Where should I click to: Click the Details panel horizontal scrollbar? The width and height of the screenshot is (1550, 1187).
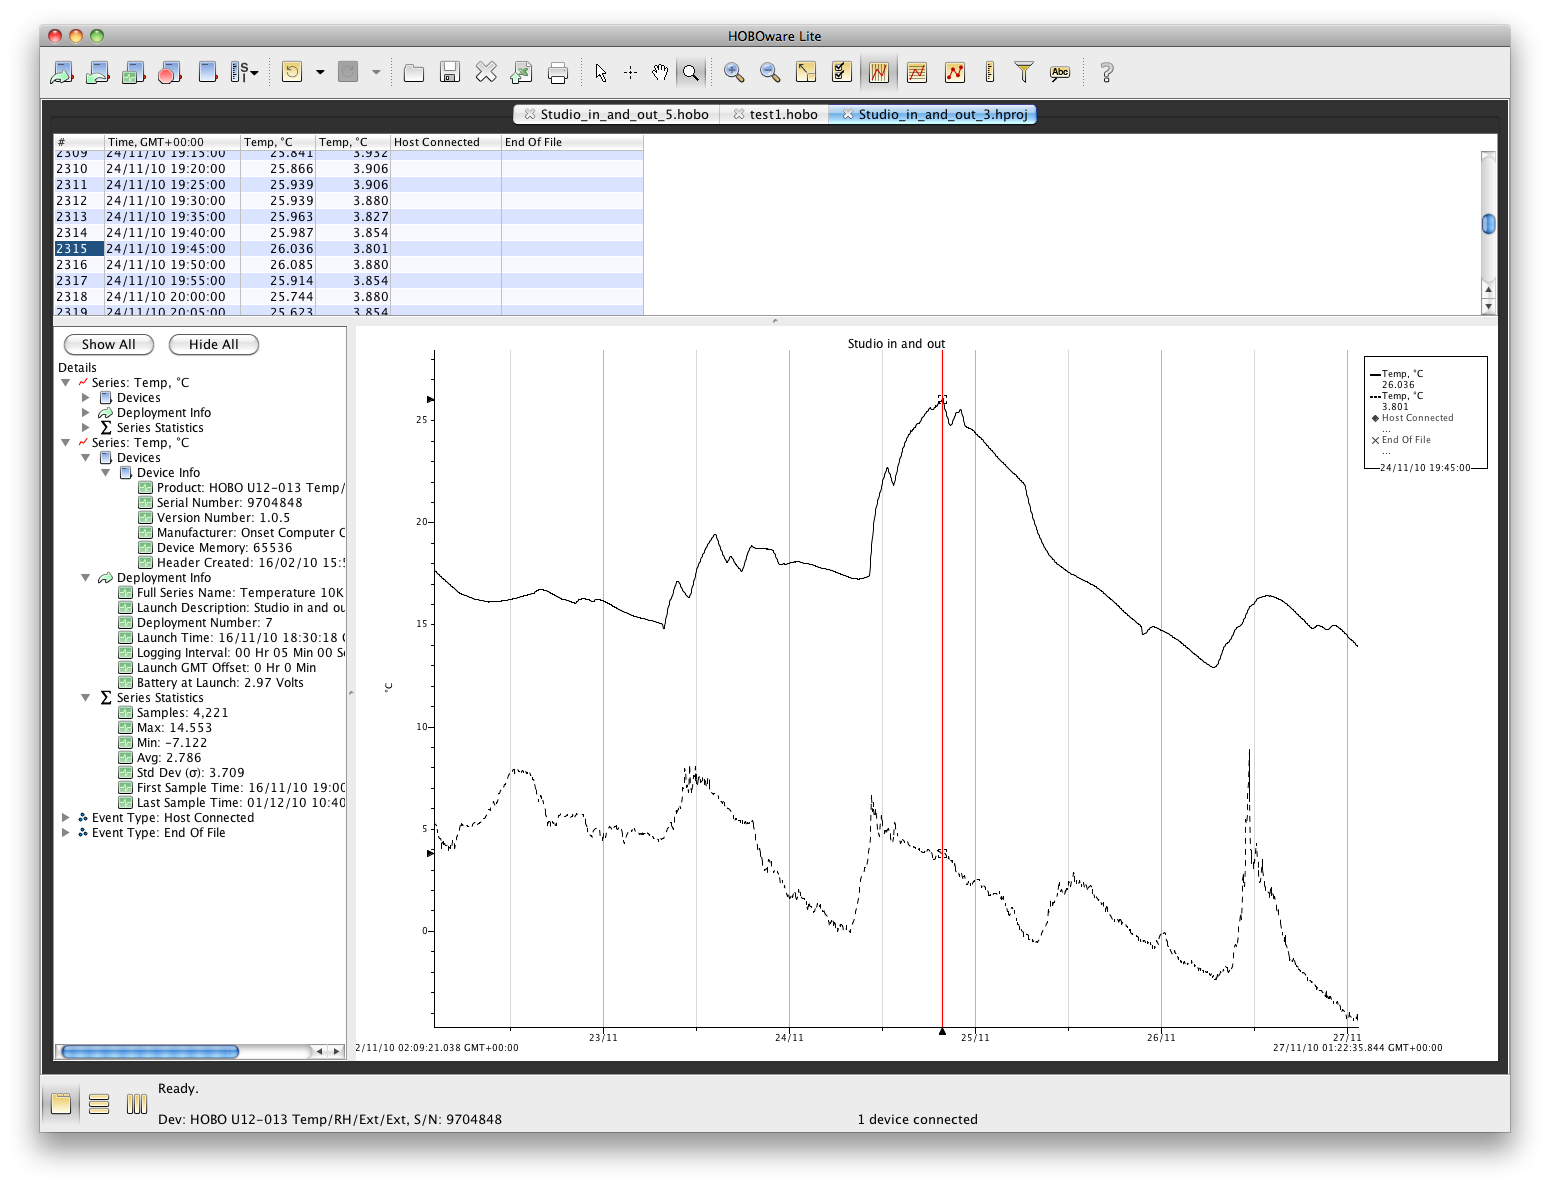[150, 1051]
